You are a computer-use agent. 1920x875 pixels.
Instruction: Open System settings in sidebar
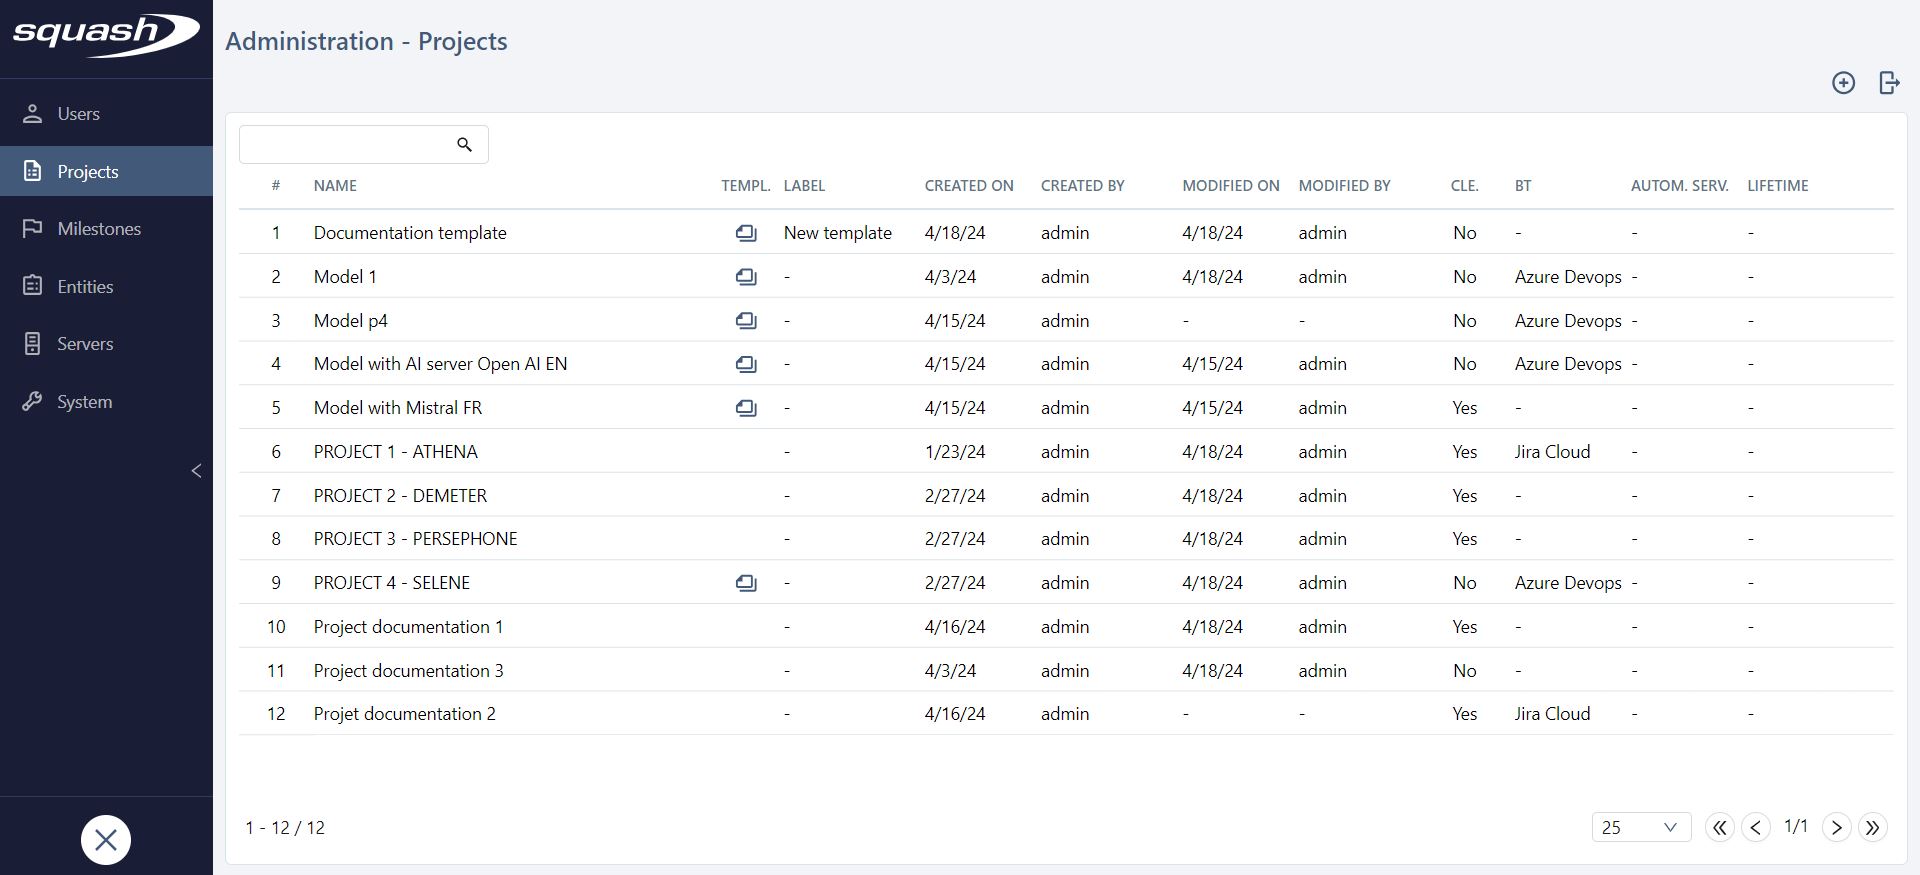85,402
